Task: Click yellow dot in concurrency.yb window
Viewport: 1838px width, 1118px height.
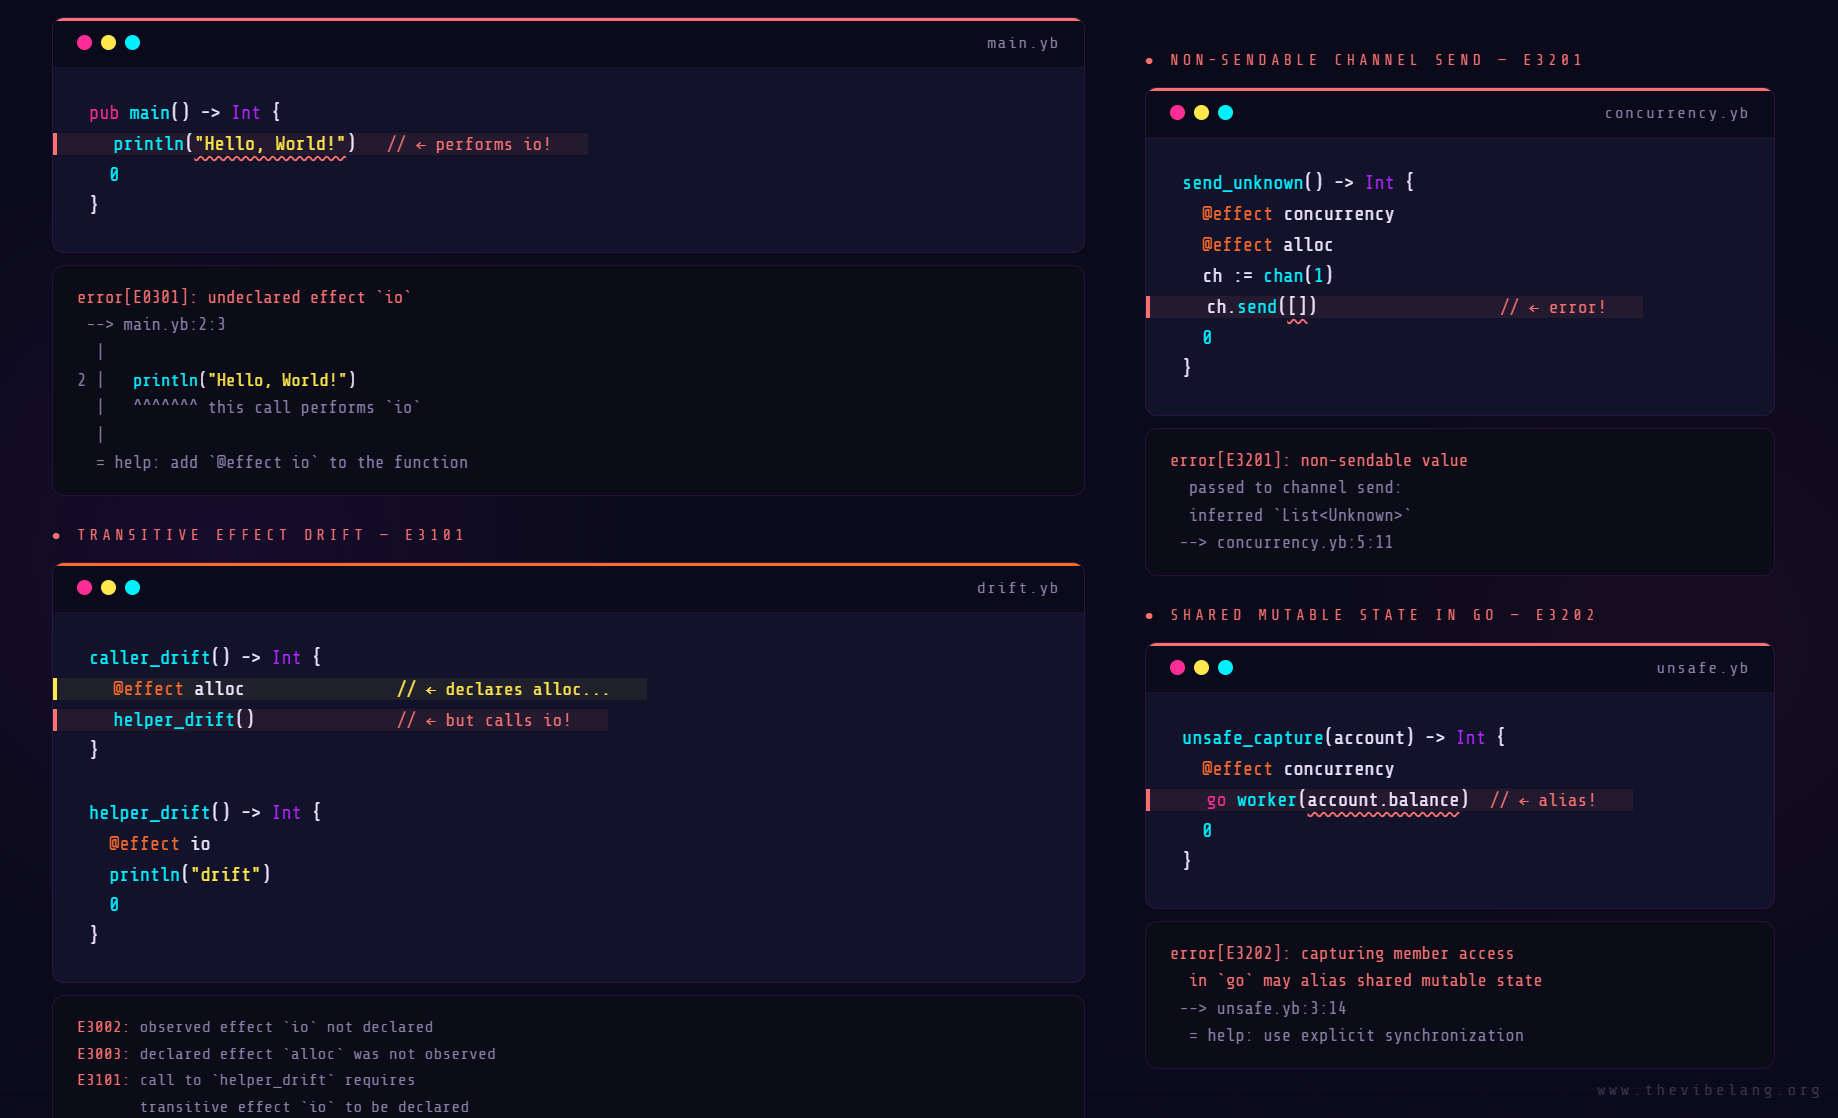Action: click(x=1201, y=112)
